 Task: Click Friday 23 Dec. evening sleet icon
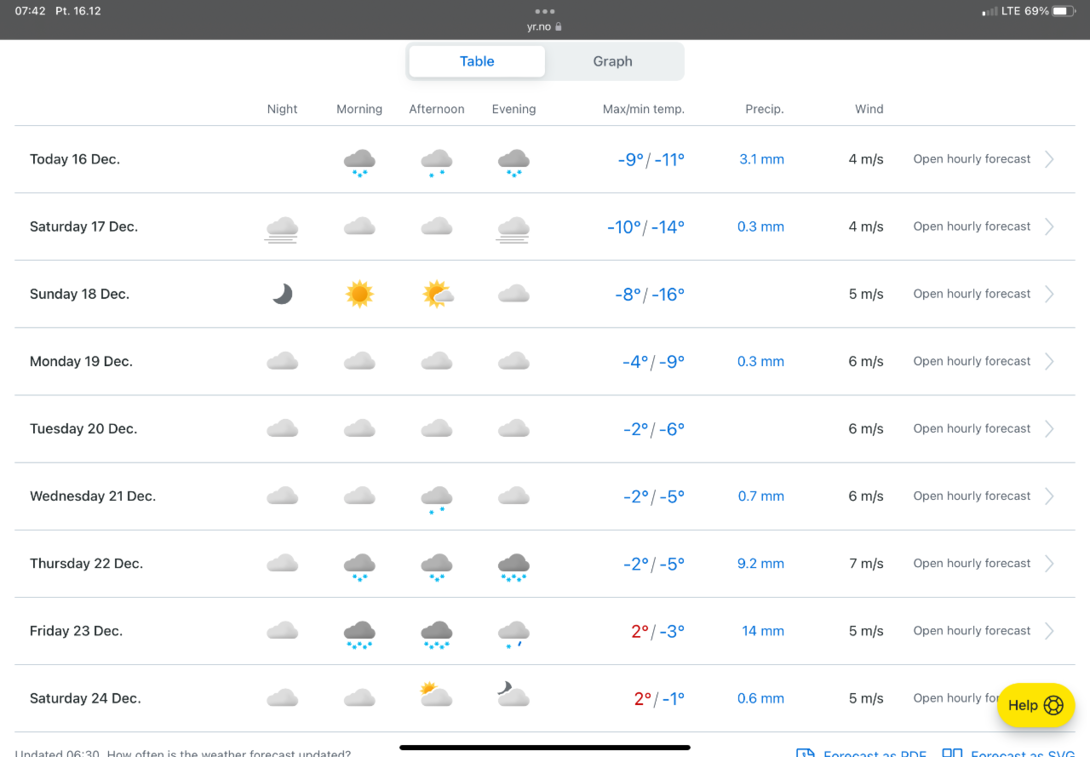pyautogui.click(x=514, y=635)
